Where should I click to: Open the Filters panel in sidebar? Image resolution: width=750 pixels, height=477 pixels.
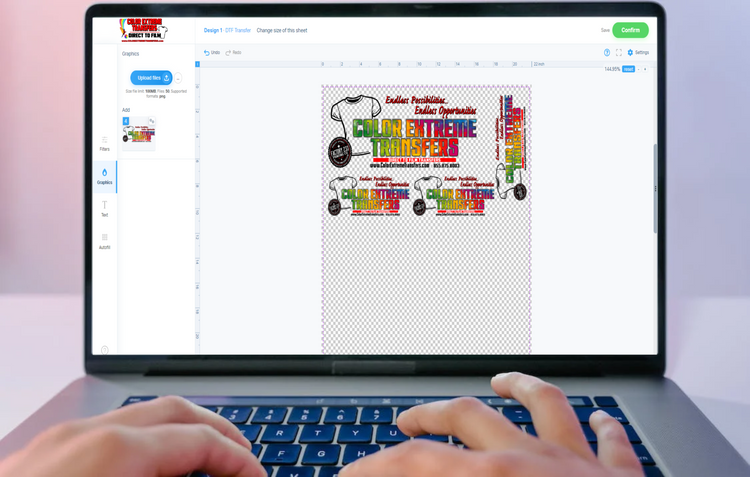104,143
